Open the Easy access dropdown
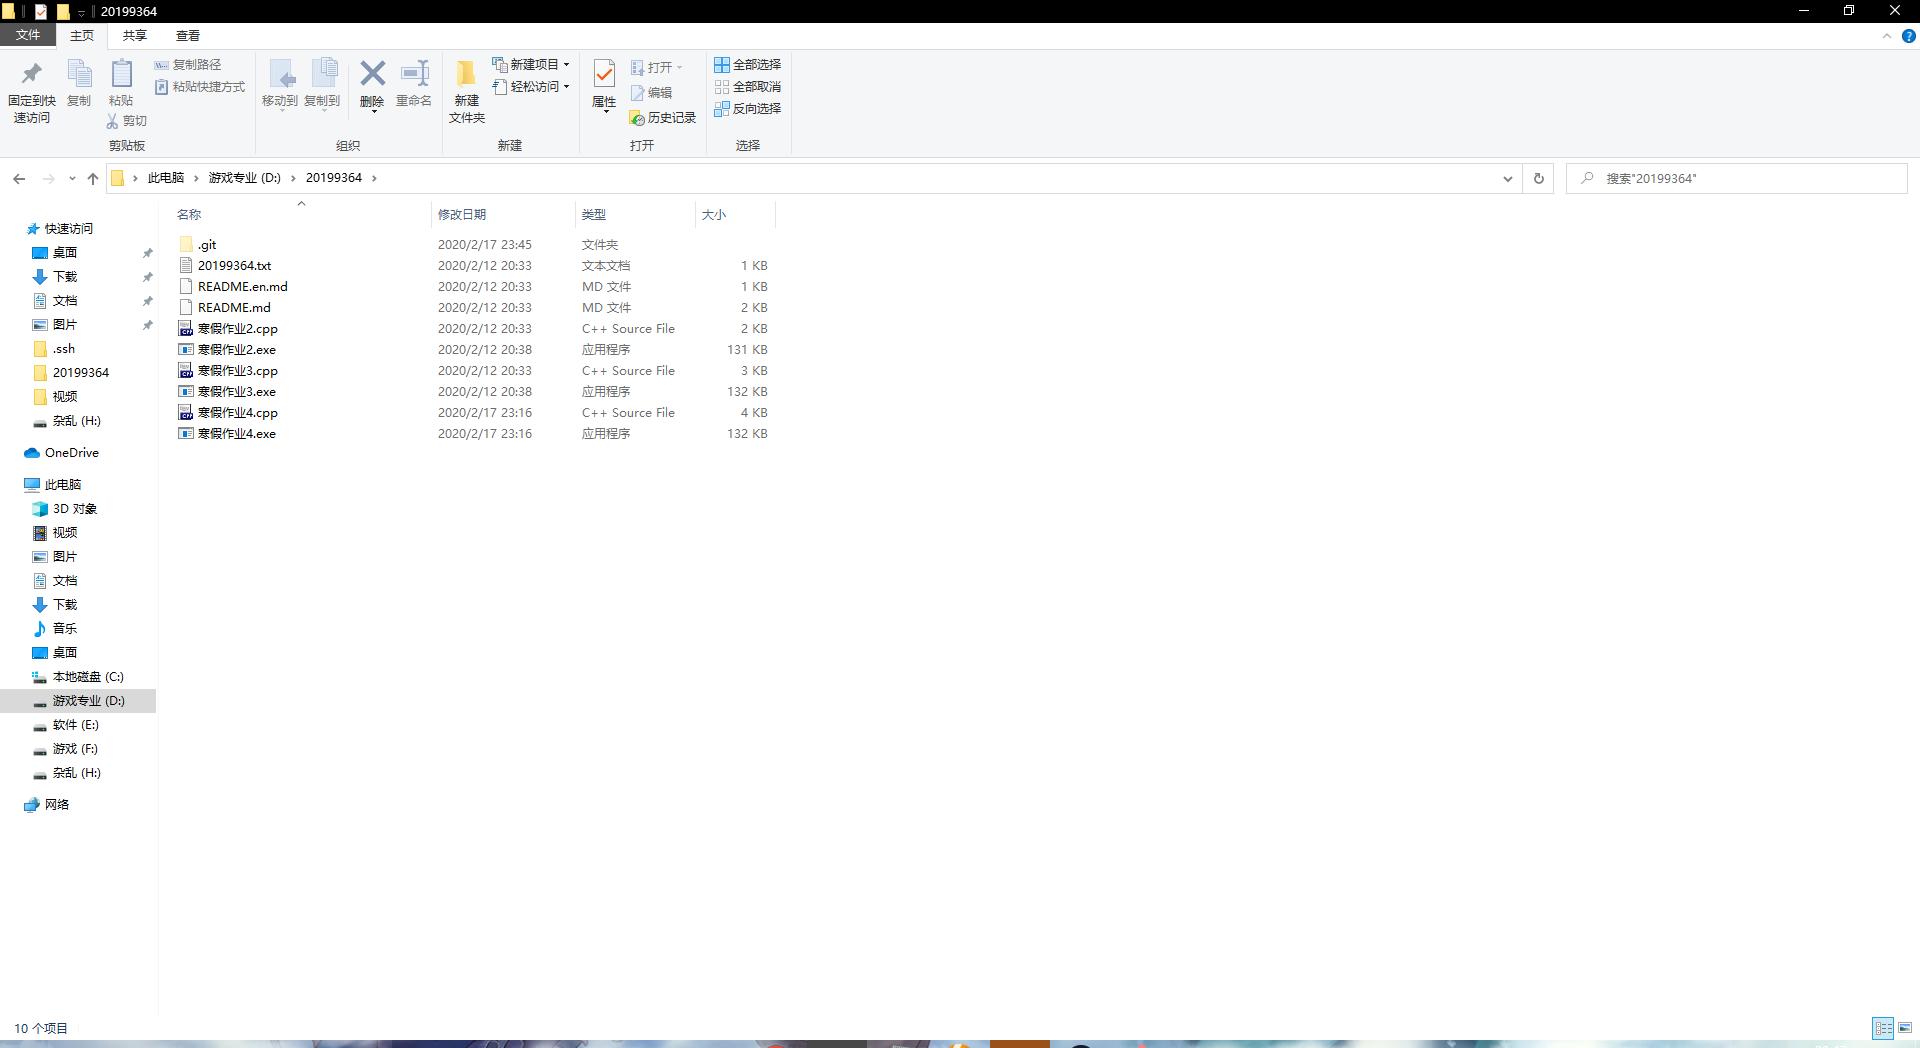The height and width of the screenshot is (1048, 1920). click(x=531, y=87)
